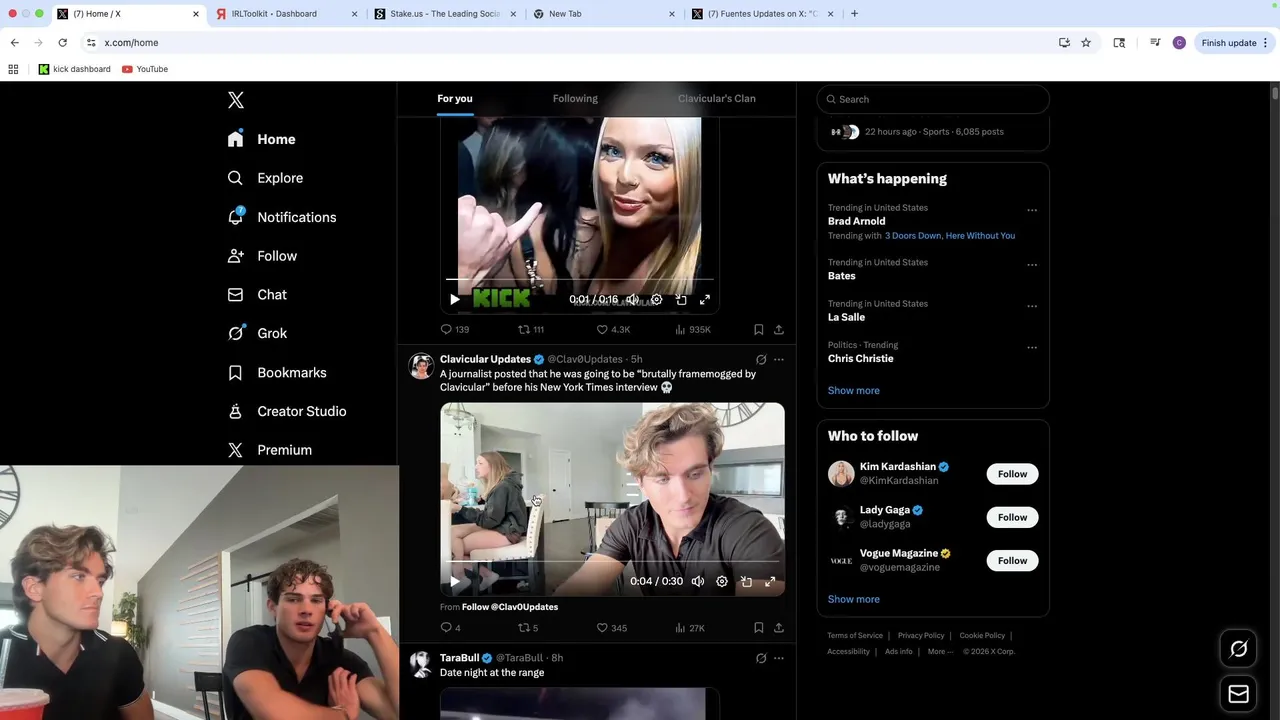
Task: Play the Kick video in top post
Action: [455, 299]
